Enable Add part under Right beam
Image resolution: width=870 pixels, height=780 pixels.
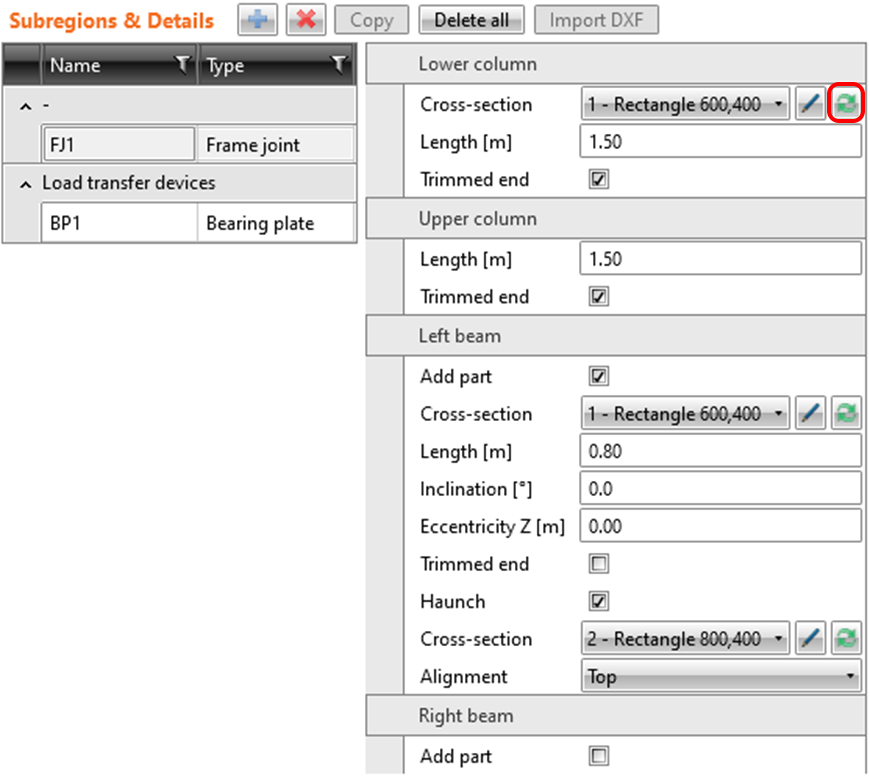point(599,756)
